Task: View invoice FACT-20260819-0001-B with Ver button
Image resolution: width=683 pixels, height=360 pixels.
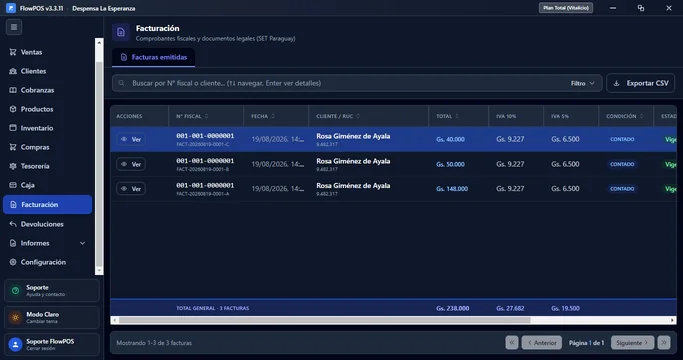Action: pos(131,164)
